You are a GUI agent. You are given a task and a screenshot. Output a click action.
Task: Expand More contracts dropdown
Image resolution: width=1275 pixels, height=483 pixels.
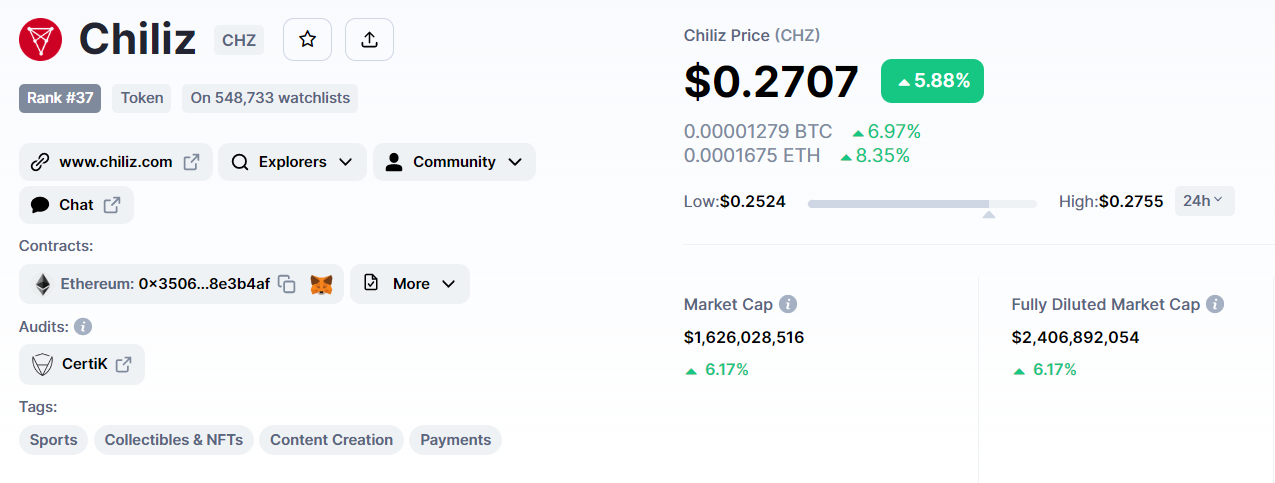(410, 284)
